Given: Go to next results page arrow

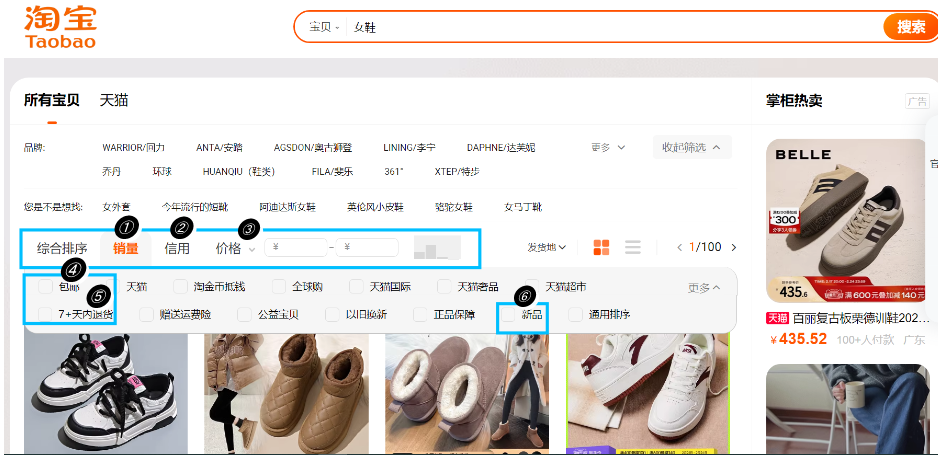Looking at the screenshot, I should pyautogui.click(x=734, y=247).
